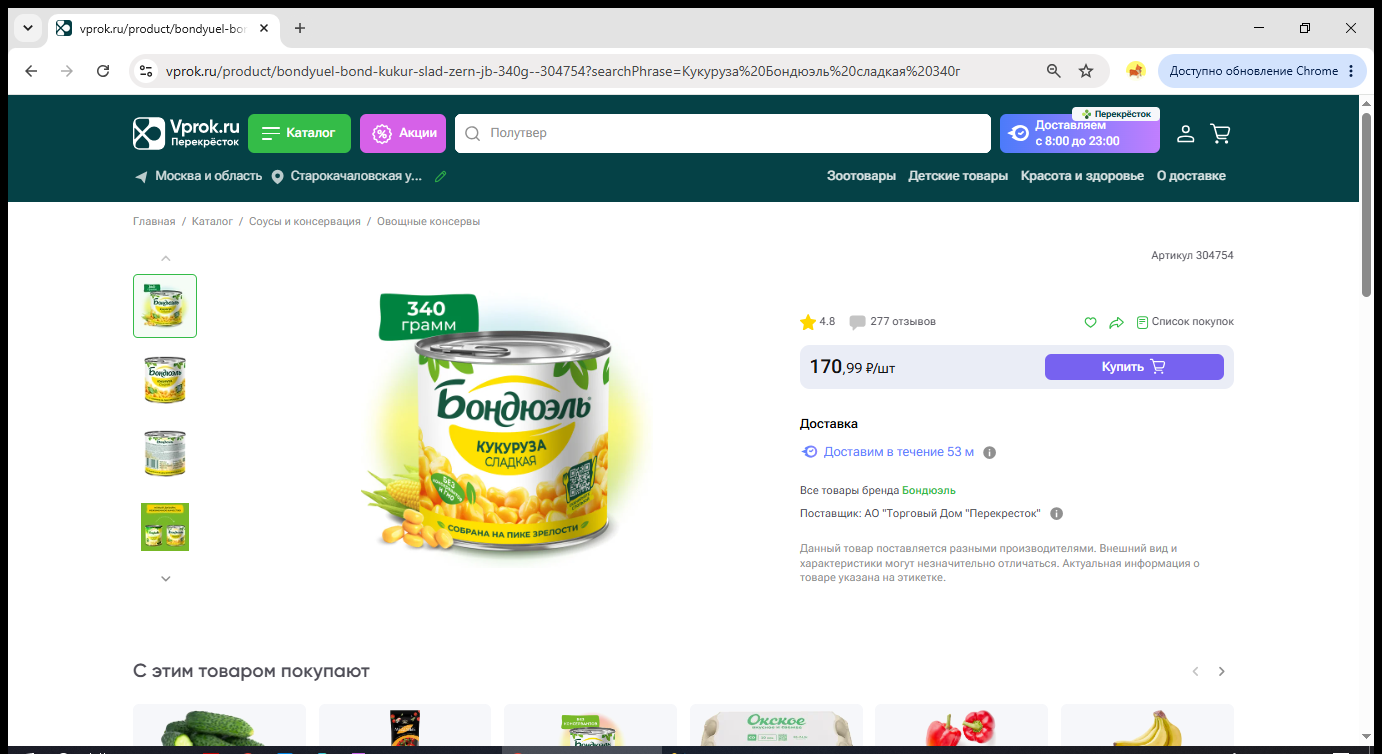Screen dimensions: 1382x754
Task: Open the shopping cart icon in header
Action: (1220, 133)
